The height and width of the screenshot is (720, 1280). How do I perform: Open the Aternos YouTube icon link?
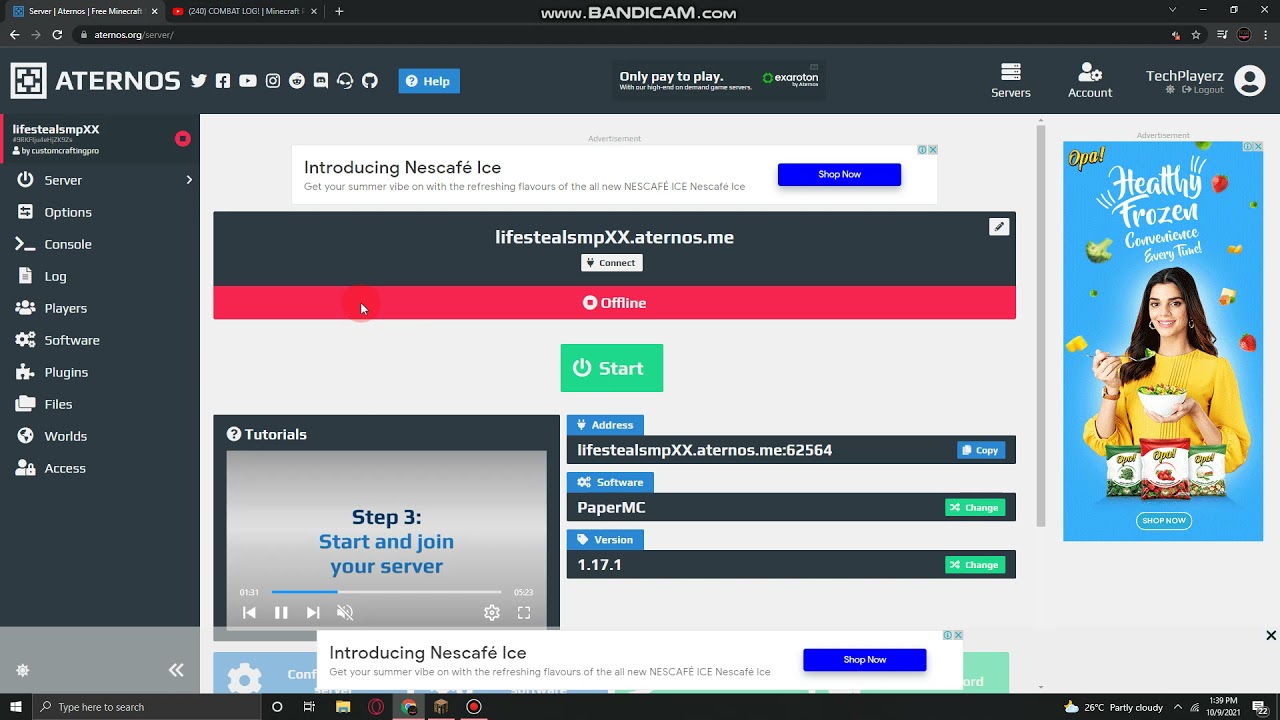point(248,81)
